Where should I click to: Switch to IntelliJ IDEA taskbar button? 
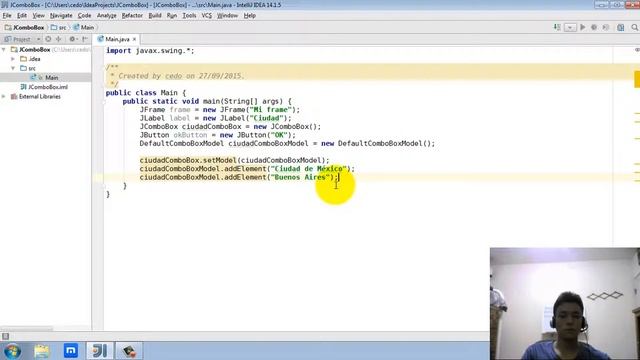[x=100, y=351]
